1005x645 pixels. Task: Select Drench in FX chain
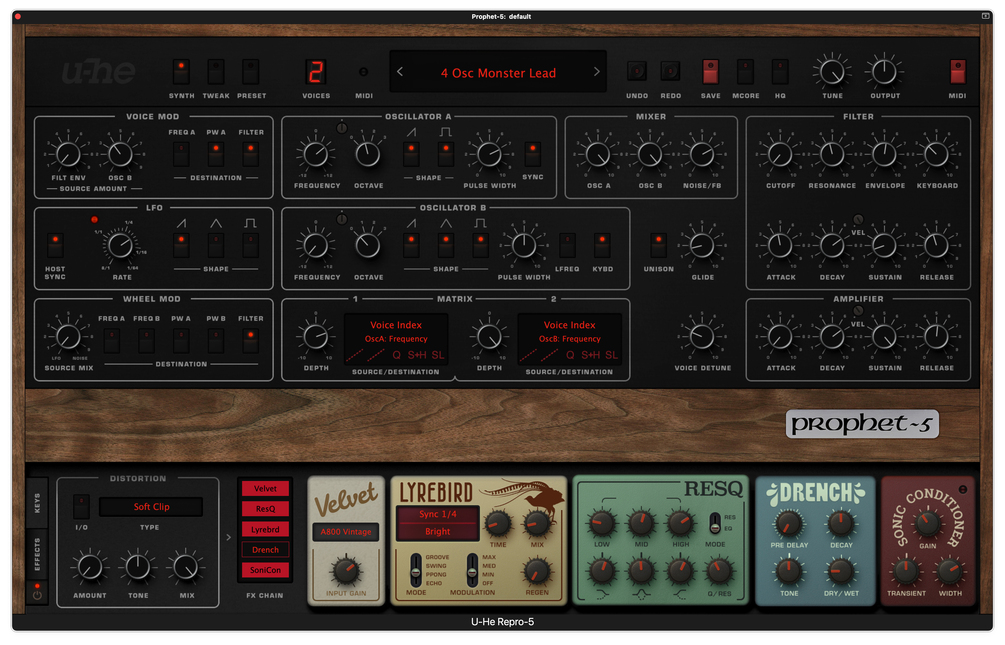(265, 550)
